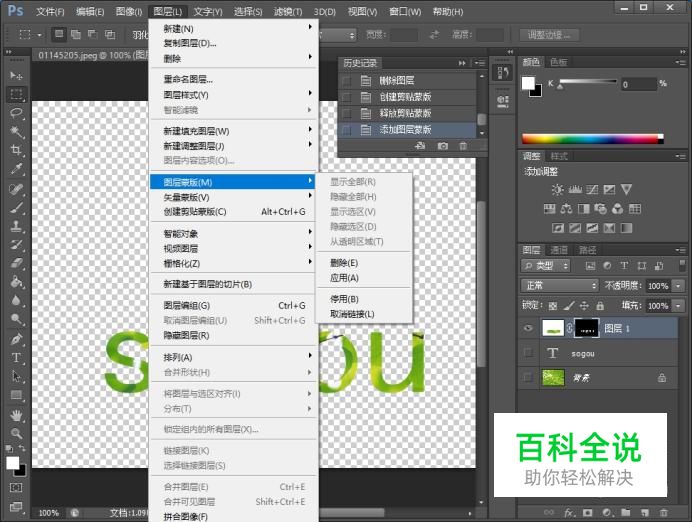Toggle visibility eye of 图层 1
The image size is (692, 522).
click(528, 328)
